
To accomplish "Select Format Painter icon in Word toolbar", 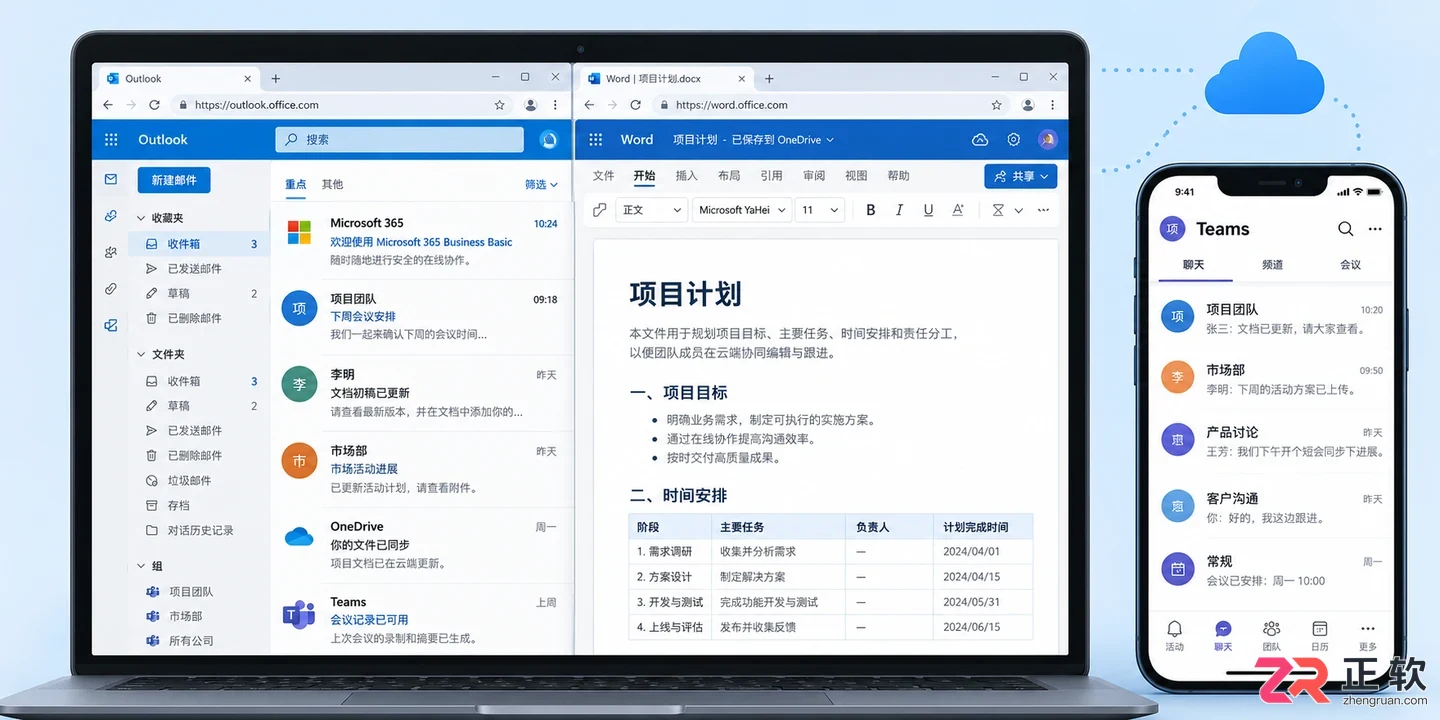I will click(x=600, y=210).
